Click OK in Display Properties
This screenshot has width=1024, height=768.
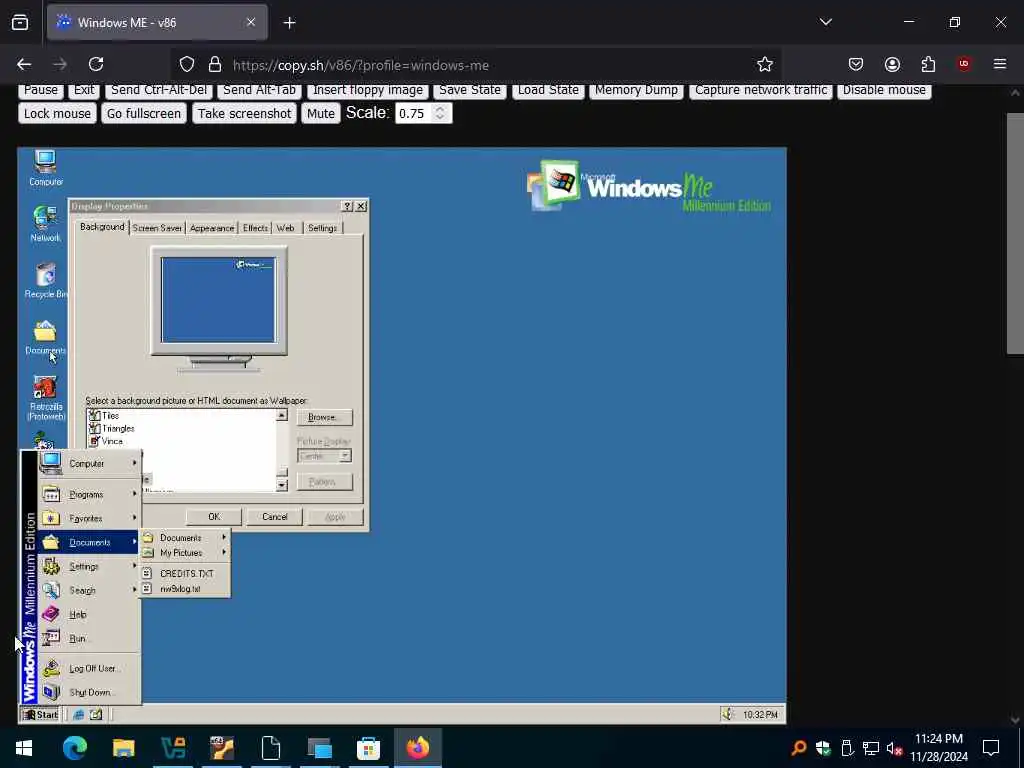214,517
